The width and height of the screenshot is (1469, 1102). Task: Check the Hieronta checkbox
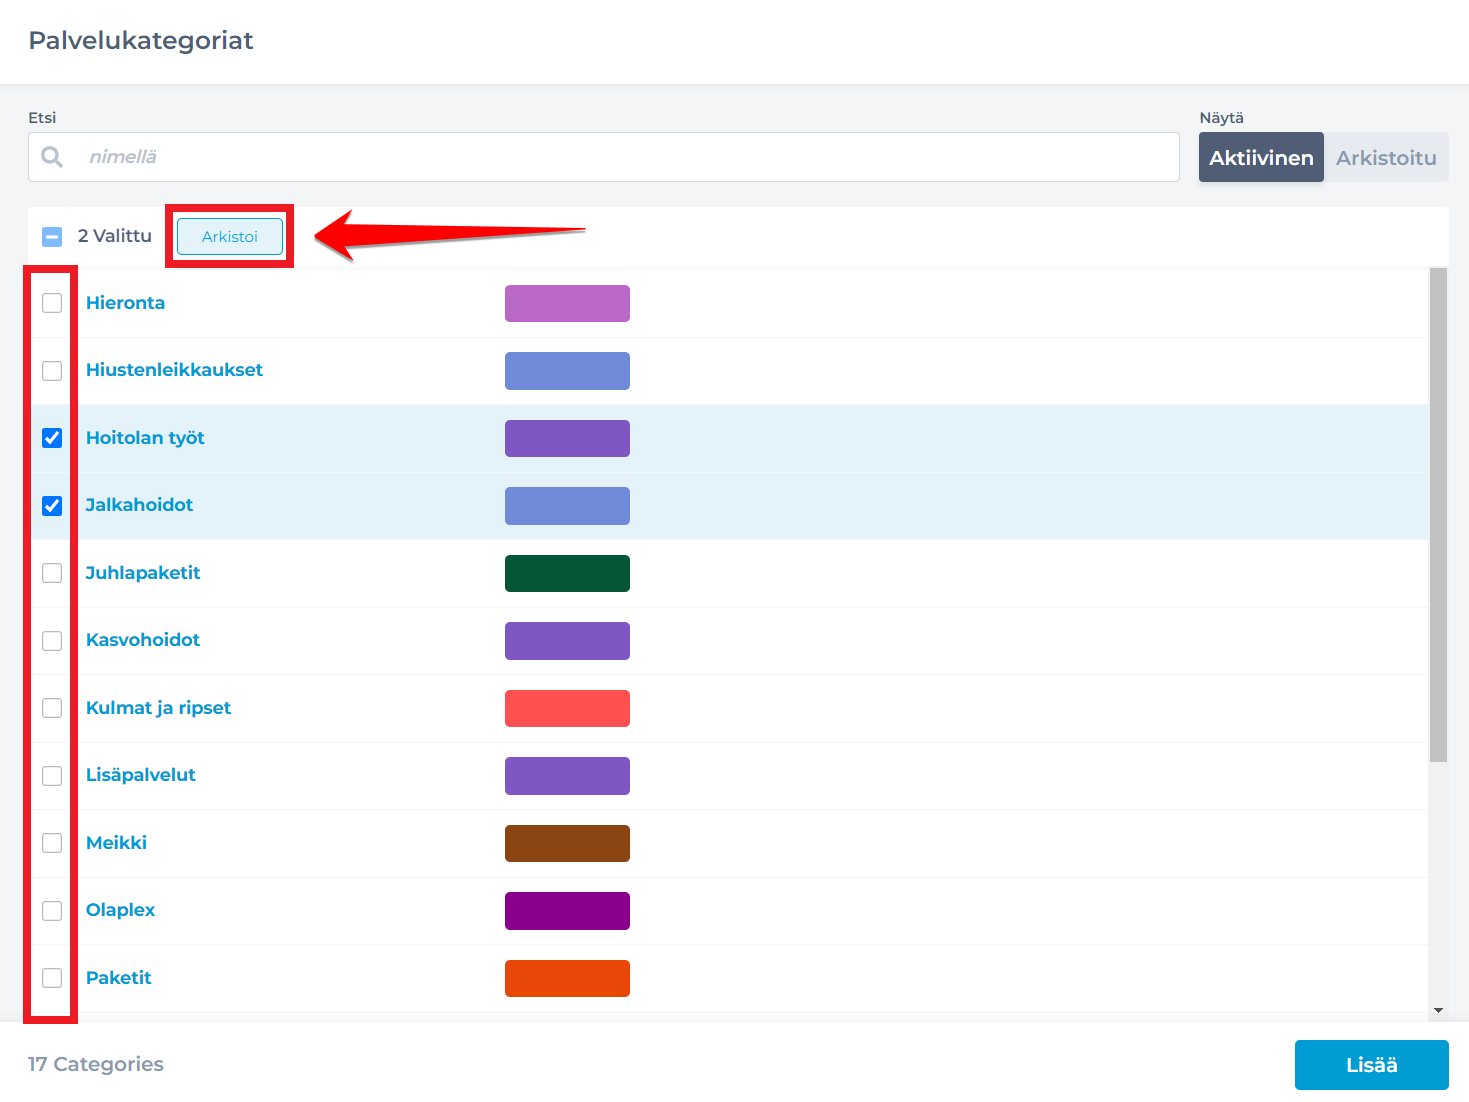52,303
